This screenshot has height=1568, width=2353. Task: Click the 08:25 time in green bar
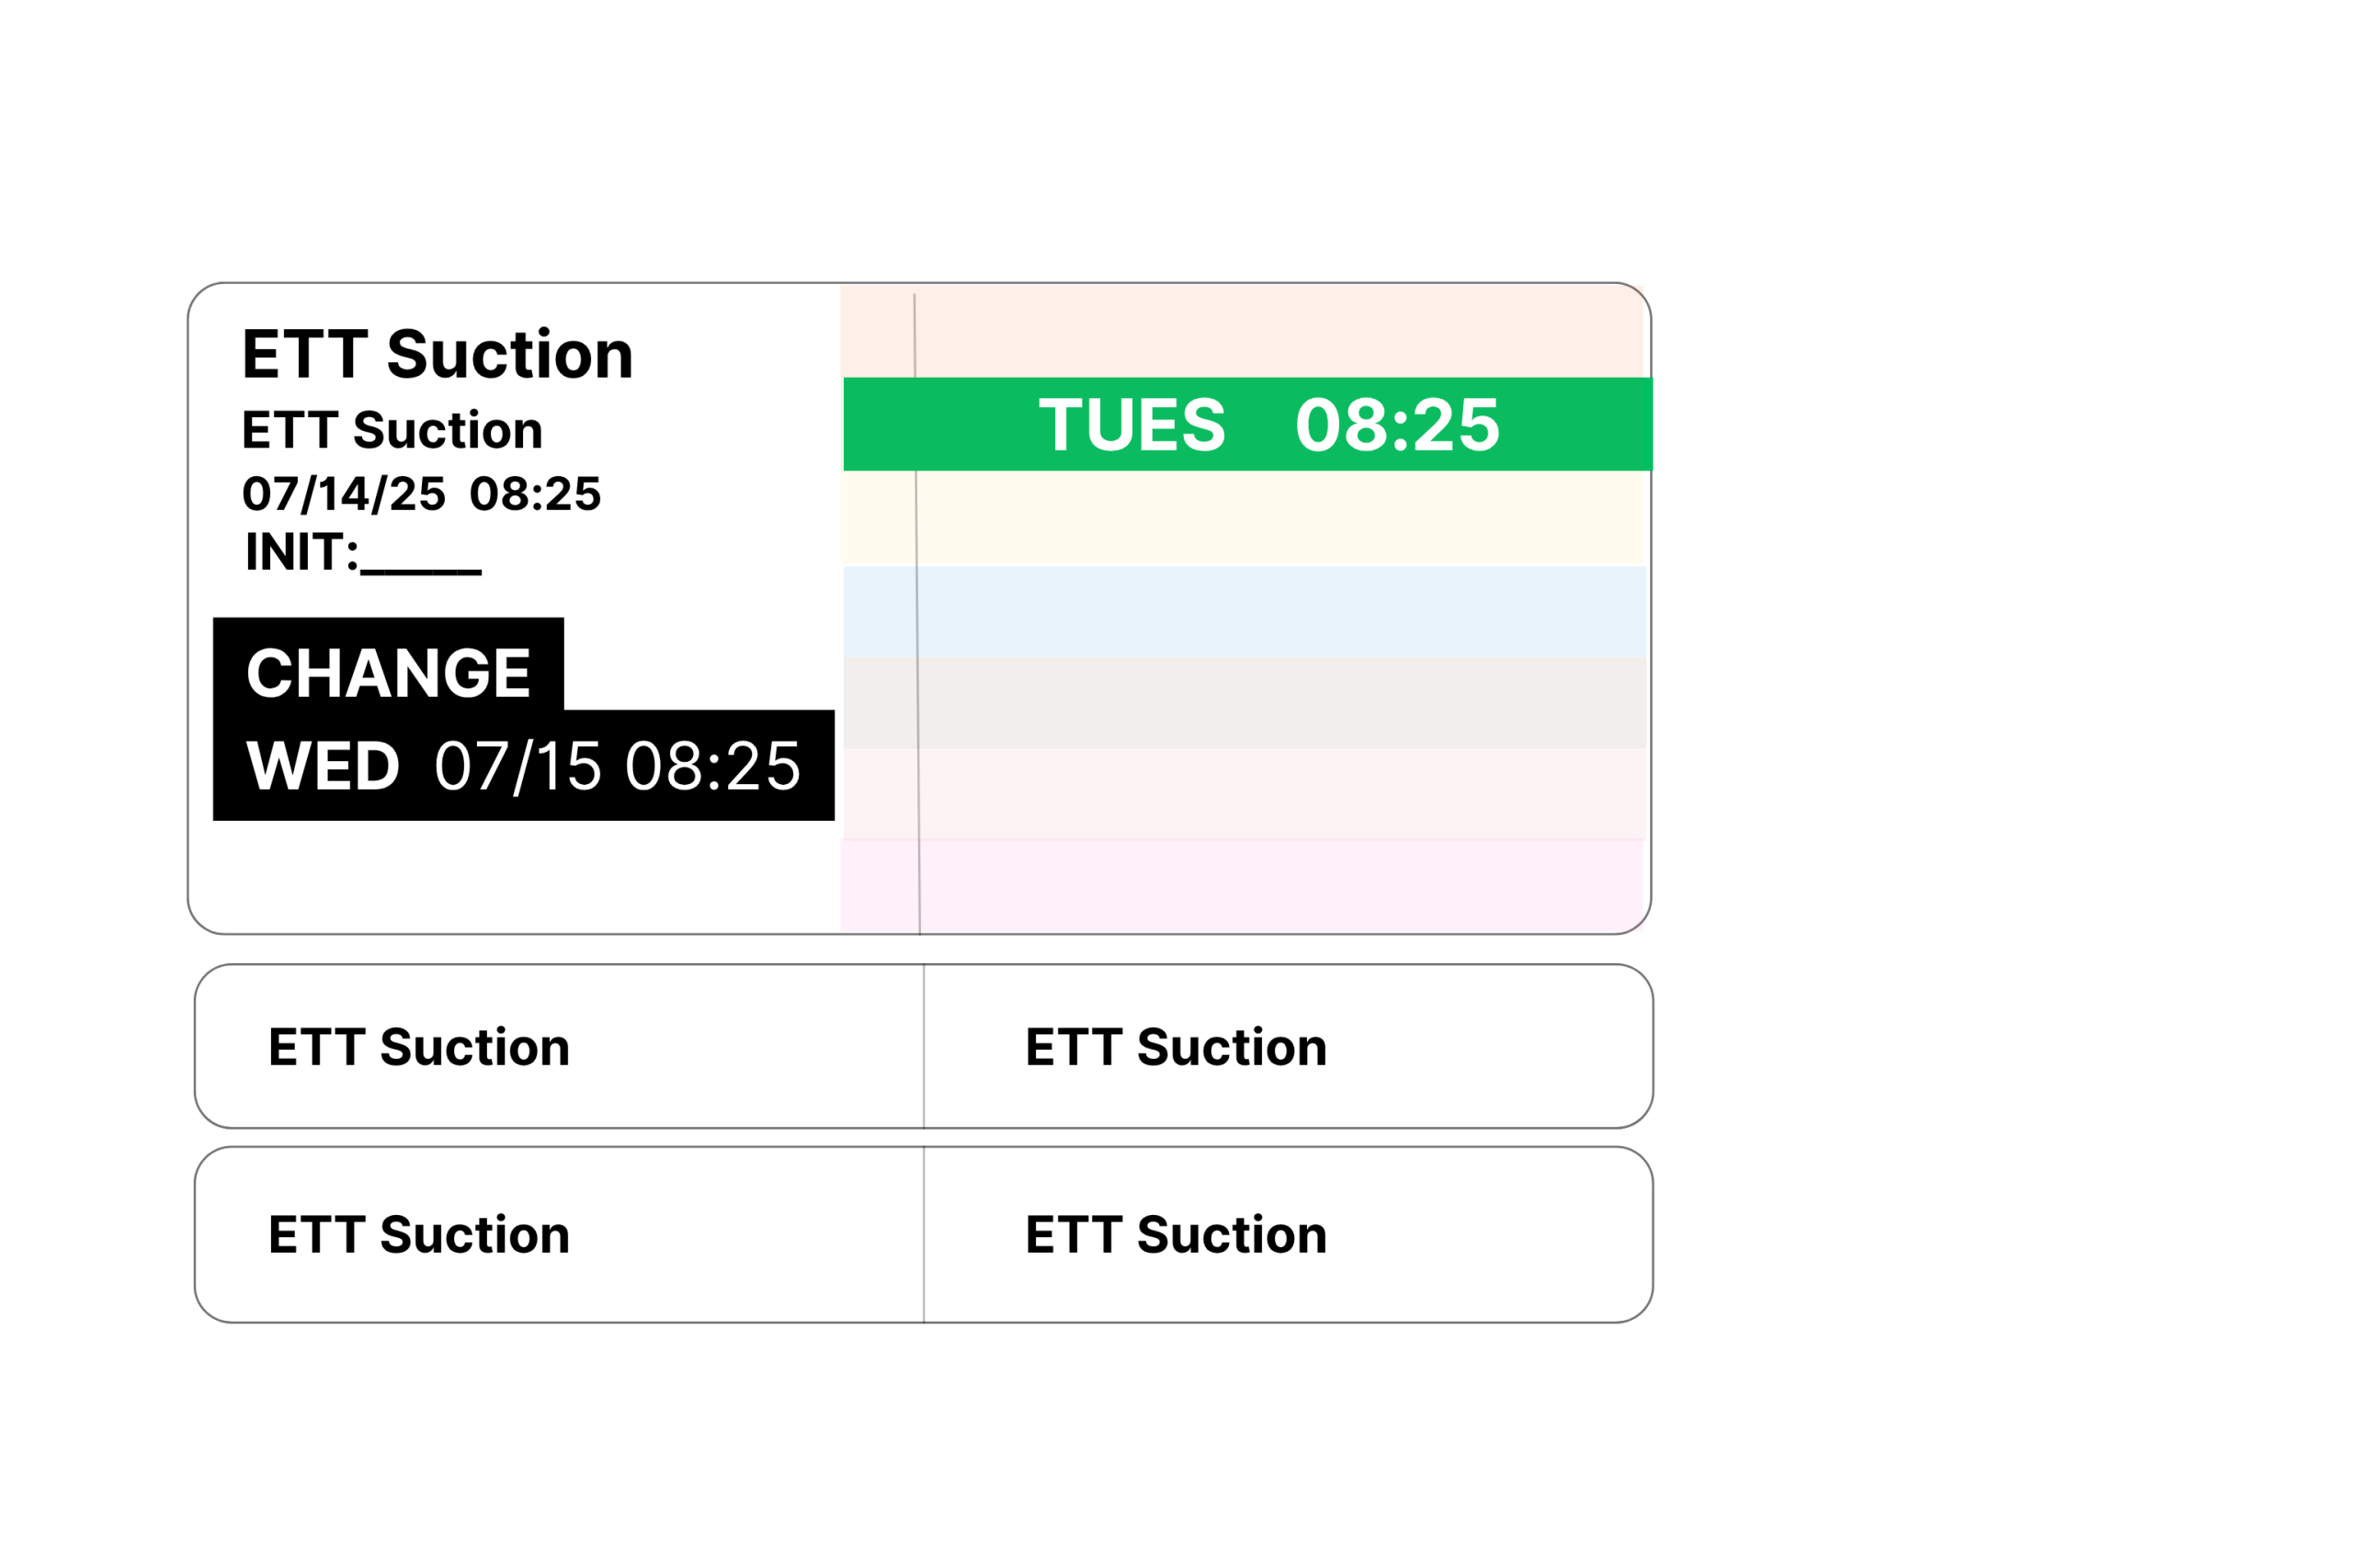pyautogui.click(x=1396, y=425)
